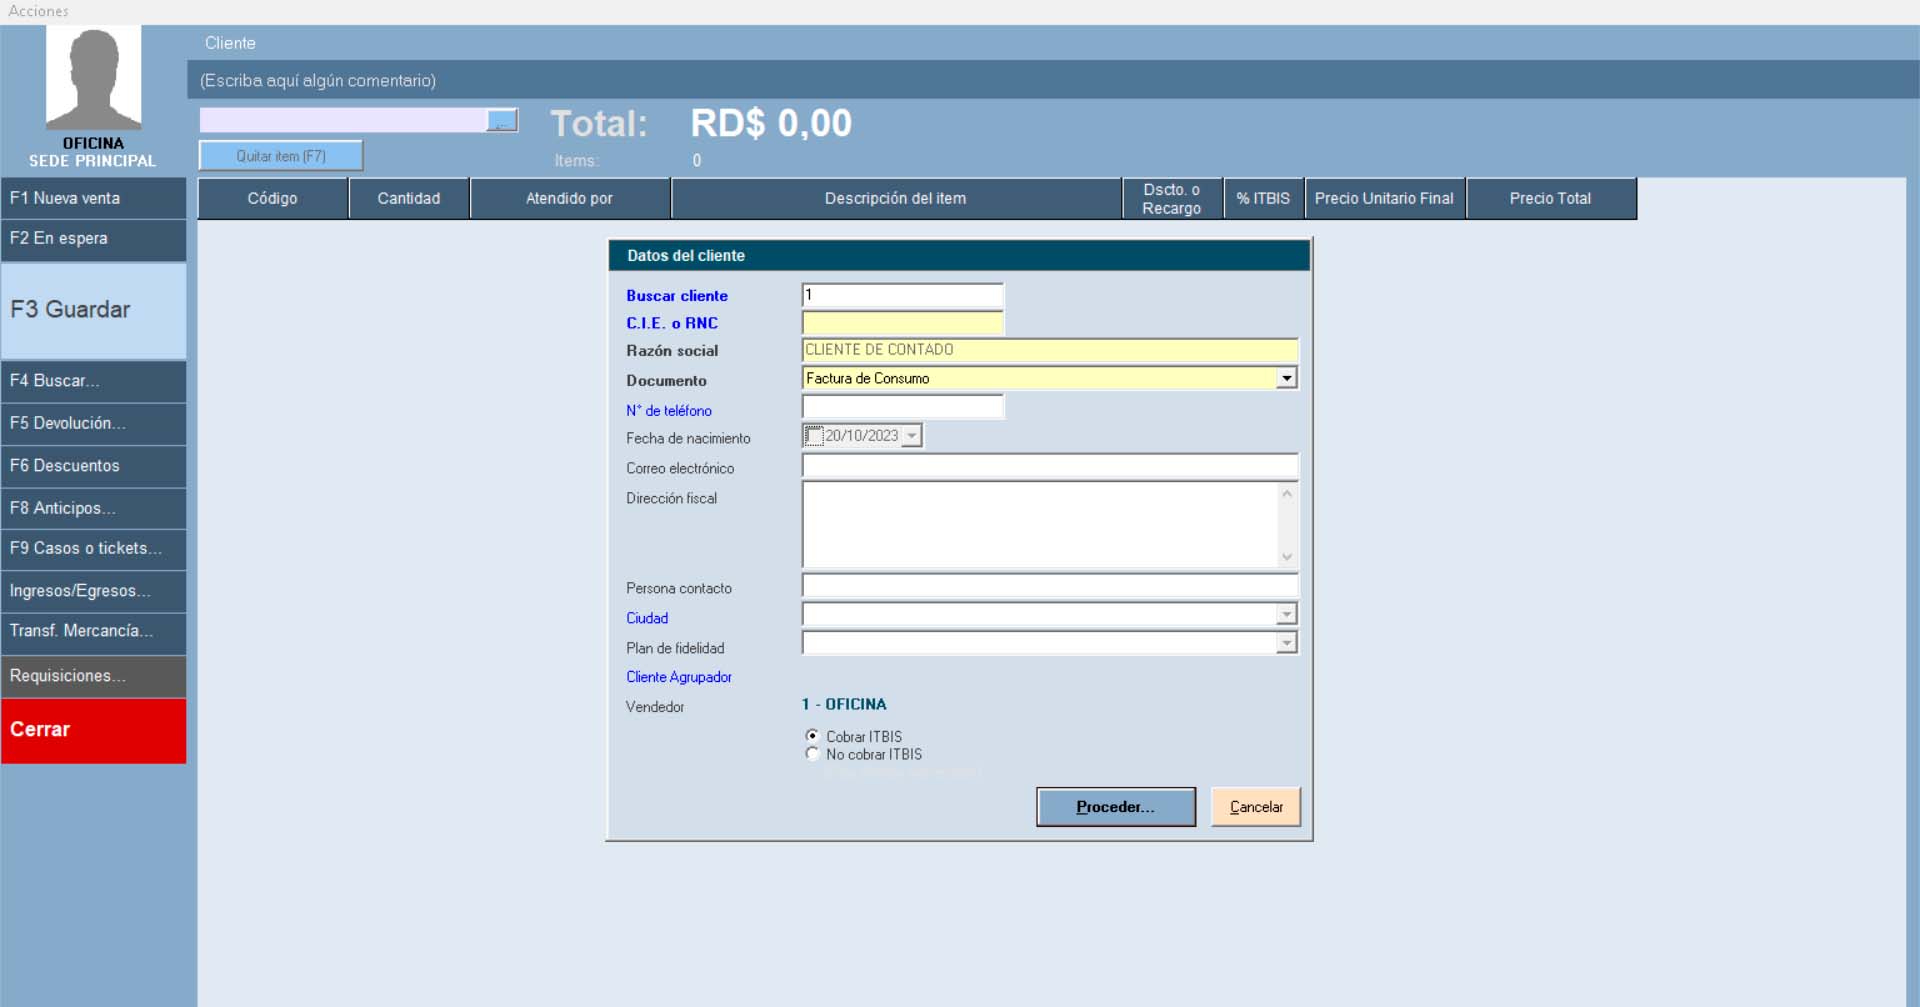
Task: Select the Cobrar ITBIS radio option
Action: point(812,736)
